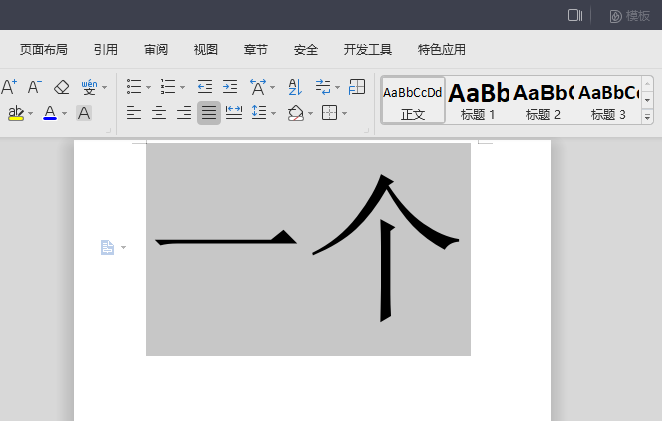This screenshot has width=662, height=421.
Task: Open the 安全 tab
Action: (306, 50)
